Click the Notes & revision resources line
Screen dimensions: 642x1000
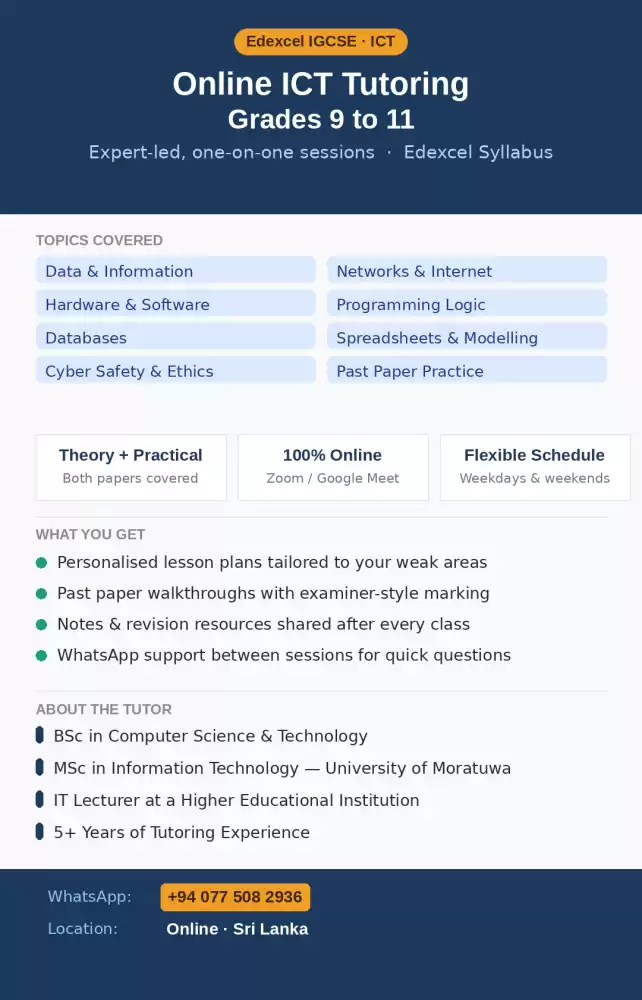pos(263,624)
